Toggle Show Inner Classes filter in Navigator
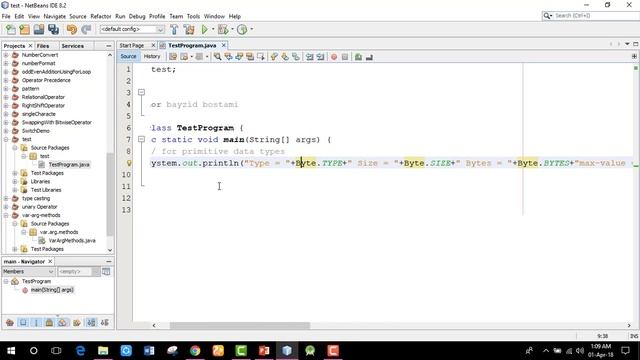This screenshot has height=360, width=640. coord(62,322)
